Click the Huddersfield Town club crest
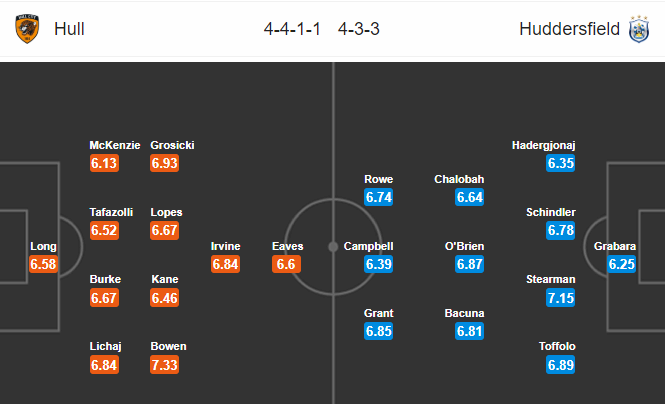The image size is (665, 404). (x=639, y=29)
